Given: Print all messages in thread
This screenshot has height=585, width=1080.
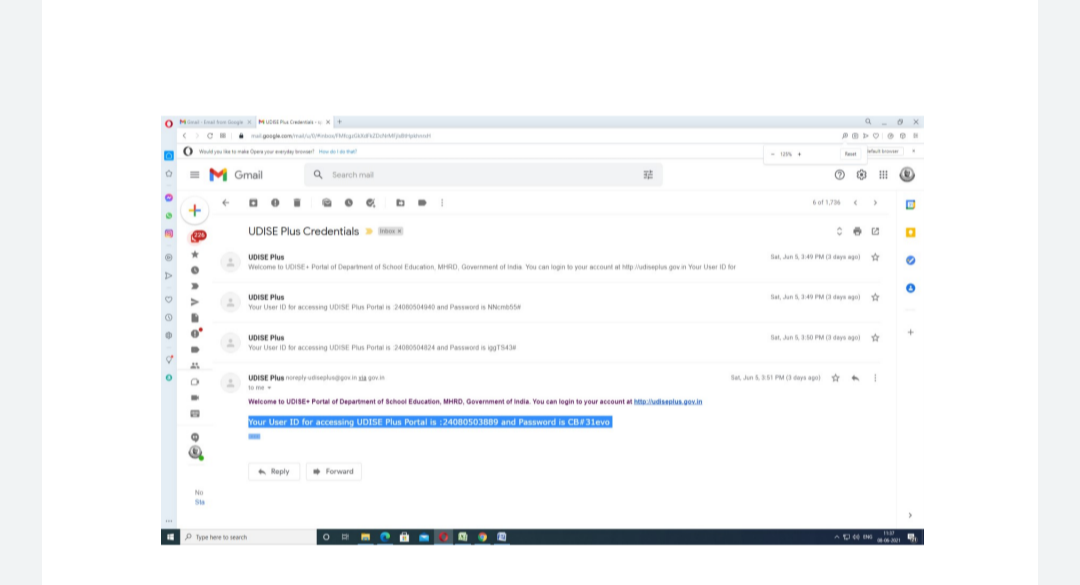Looking at the screenshot, I should tap(857, 232).
